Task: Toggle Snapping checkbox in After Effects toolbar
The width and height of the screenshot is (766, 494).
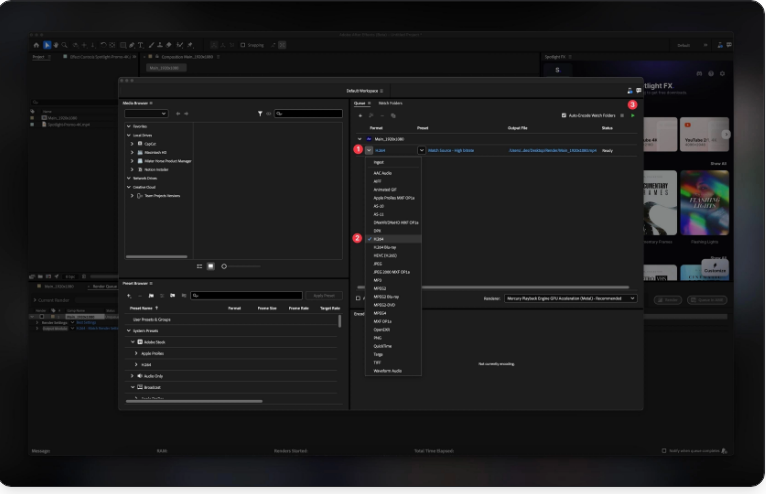Action: (243, 45)
